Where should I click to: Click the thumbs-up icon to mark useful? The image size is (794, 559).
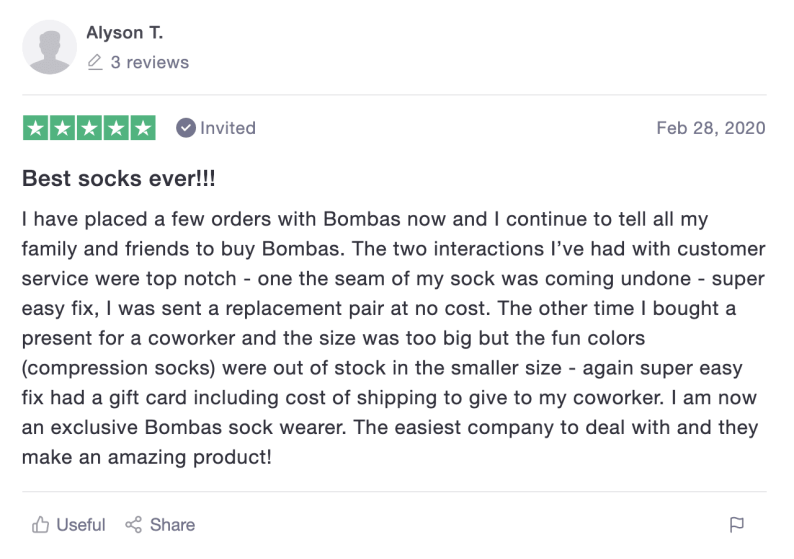[x=41, y=525]
